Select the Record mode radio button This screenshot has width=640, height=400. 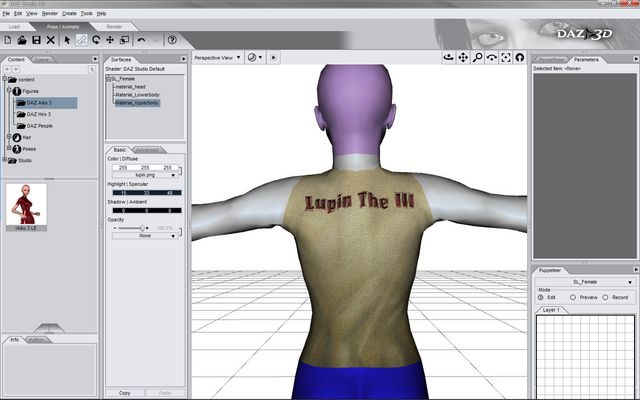[605, 298]
